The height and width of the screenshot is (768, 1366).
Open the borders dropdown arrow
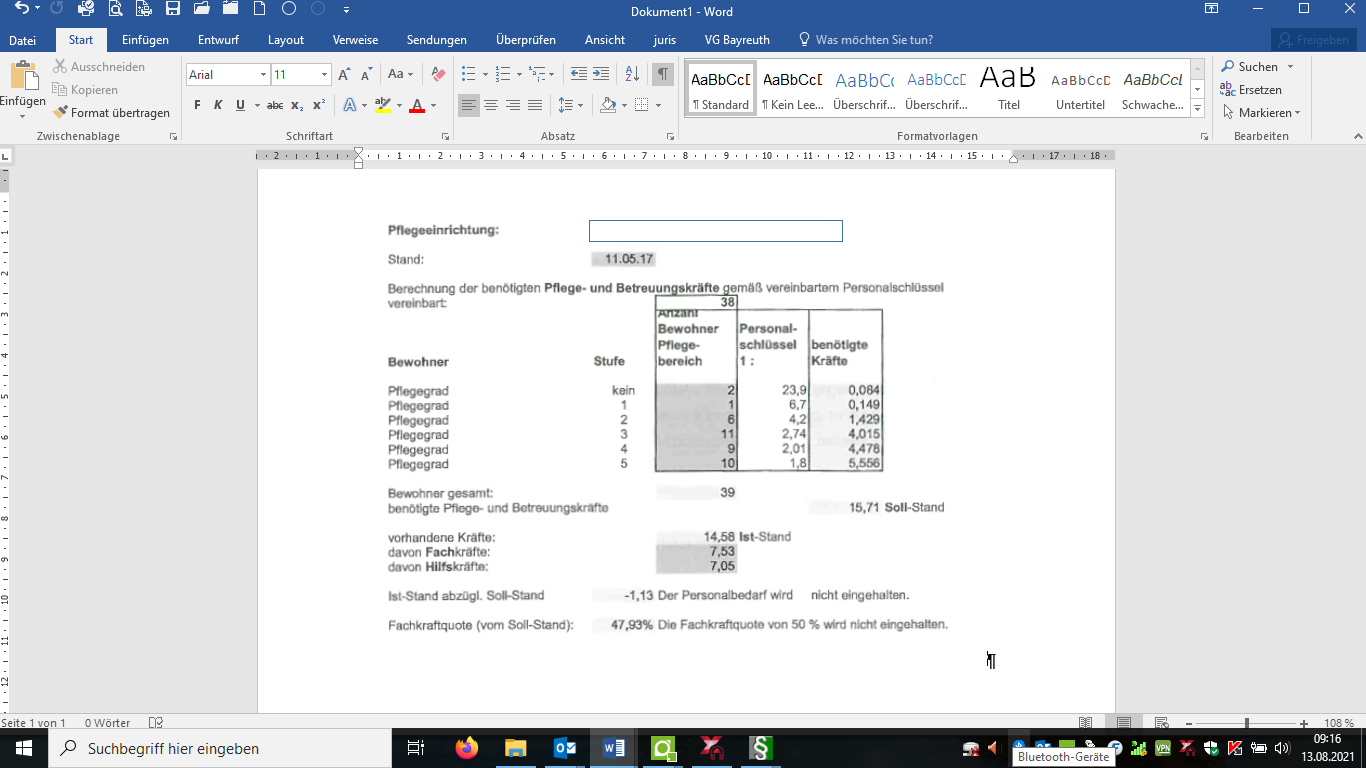pyautogui.click(x=657, y=105)
